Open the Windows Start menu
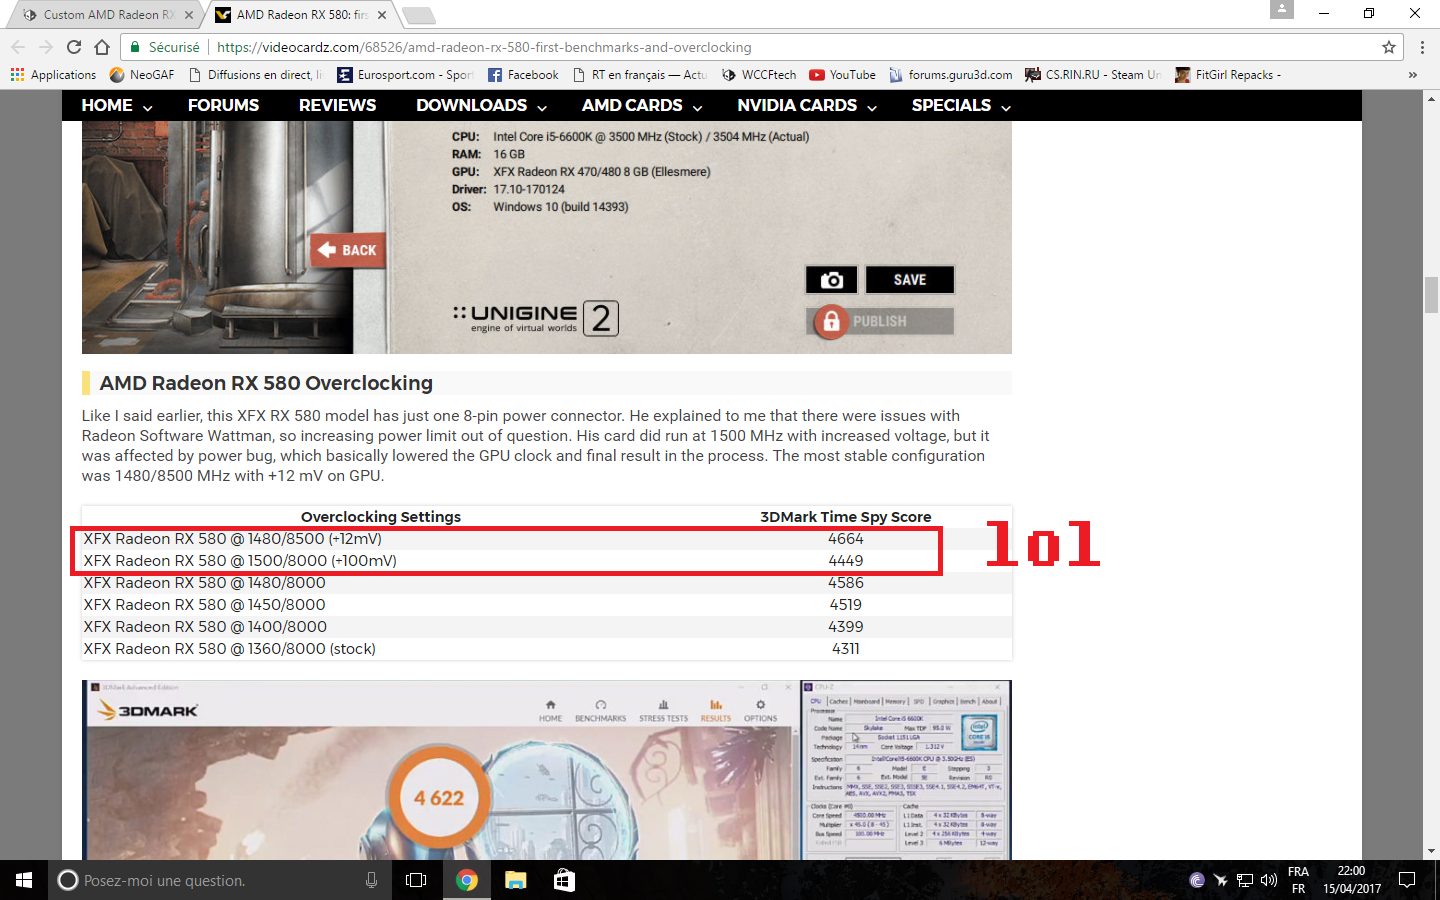This screenshot has height=900, width=1440. coord(24,880)
